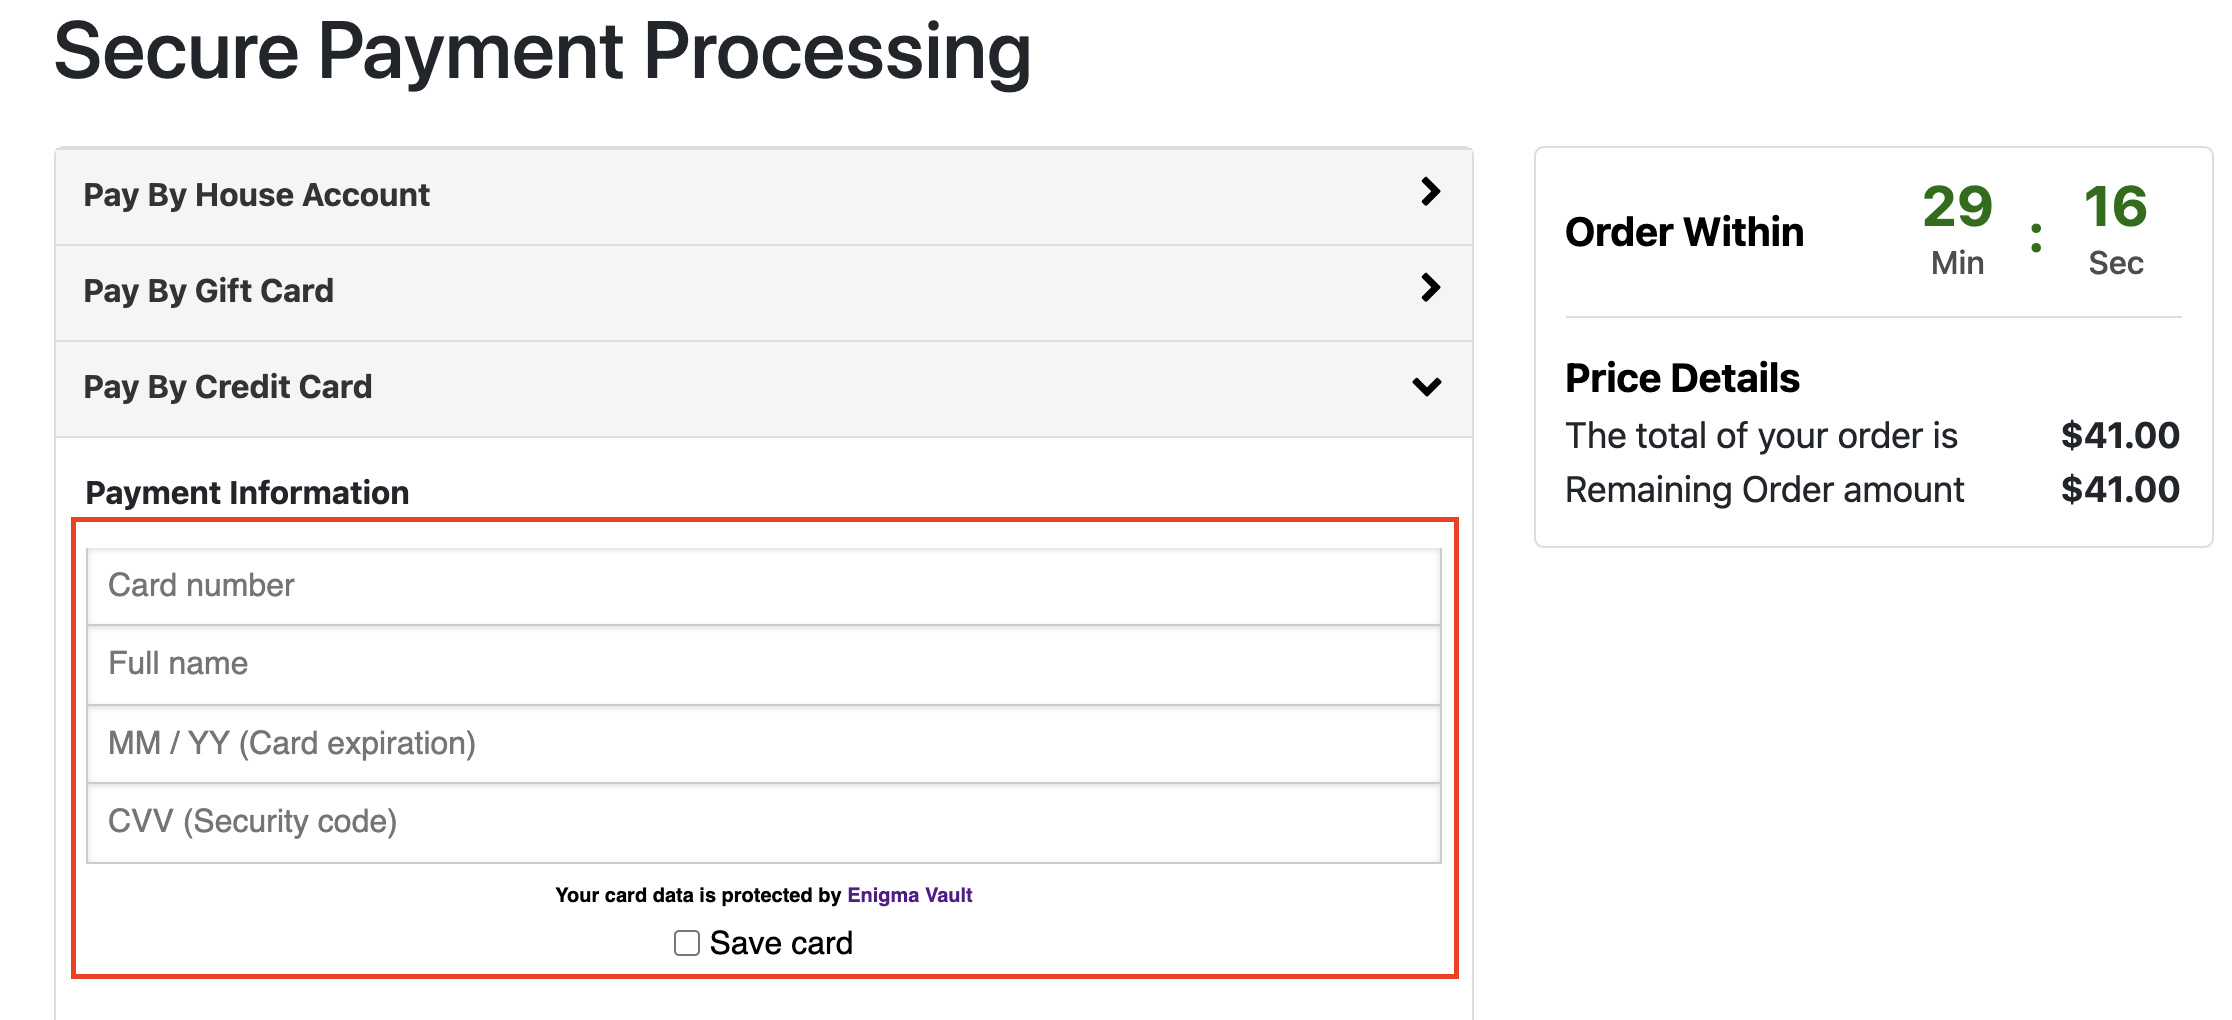The image size is (2232, 1020).
Task: Select the MM / YY card expiration field
Action: coord(763,744)
